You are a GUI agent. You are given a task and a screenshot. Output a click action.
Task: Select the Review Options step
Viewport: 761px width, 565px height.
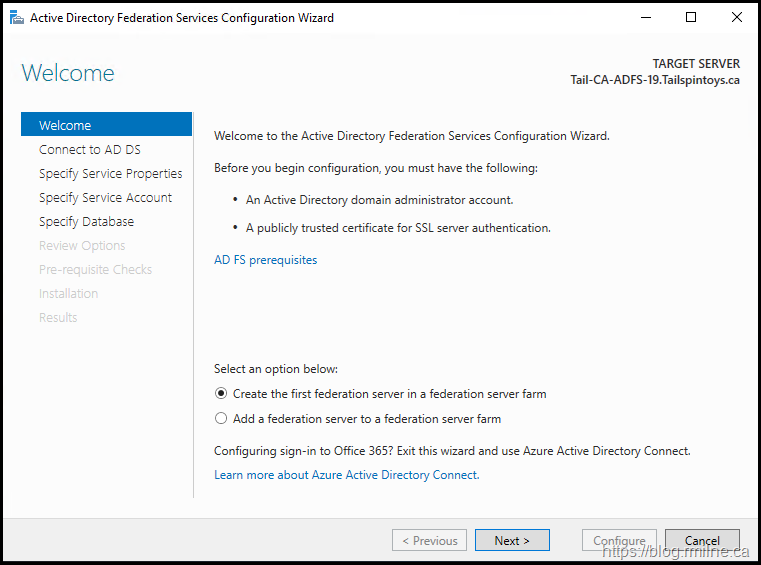point(82,245)
